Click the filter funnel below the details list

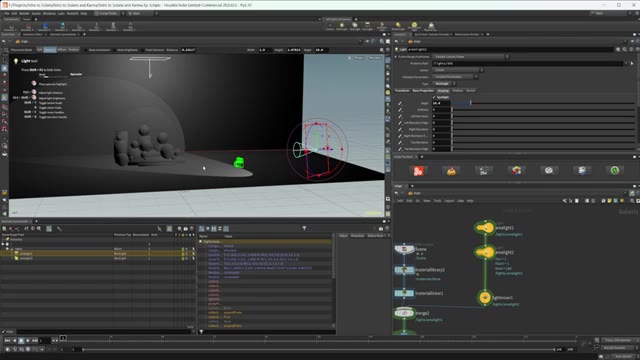[x=201, y=331]
